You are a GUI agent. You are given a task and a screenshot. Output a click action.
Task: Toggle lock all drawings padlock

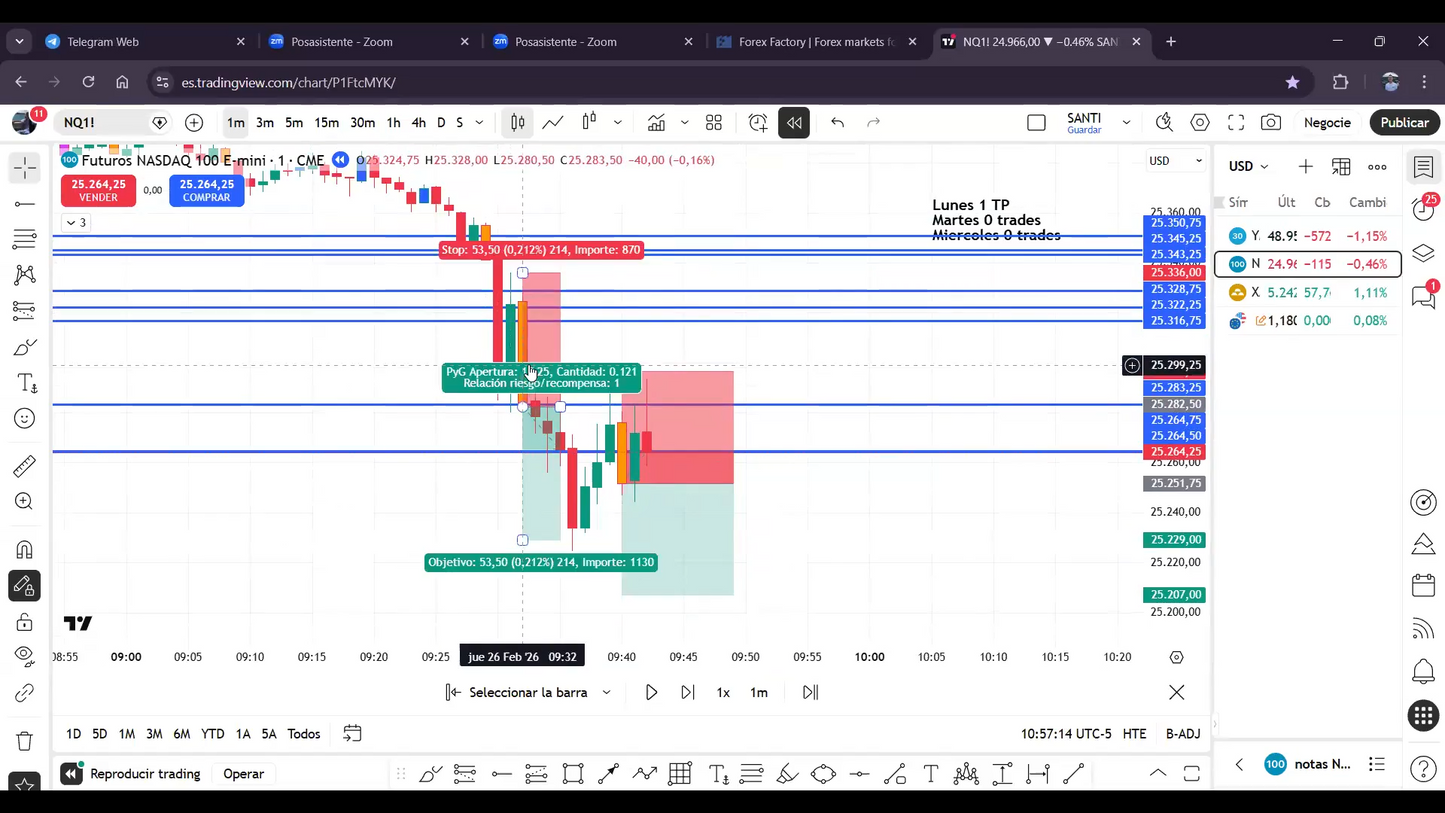(x=25, y=622)
